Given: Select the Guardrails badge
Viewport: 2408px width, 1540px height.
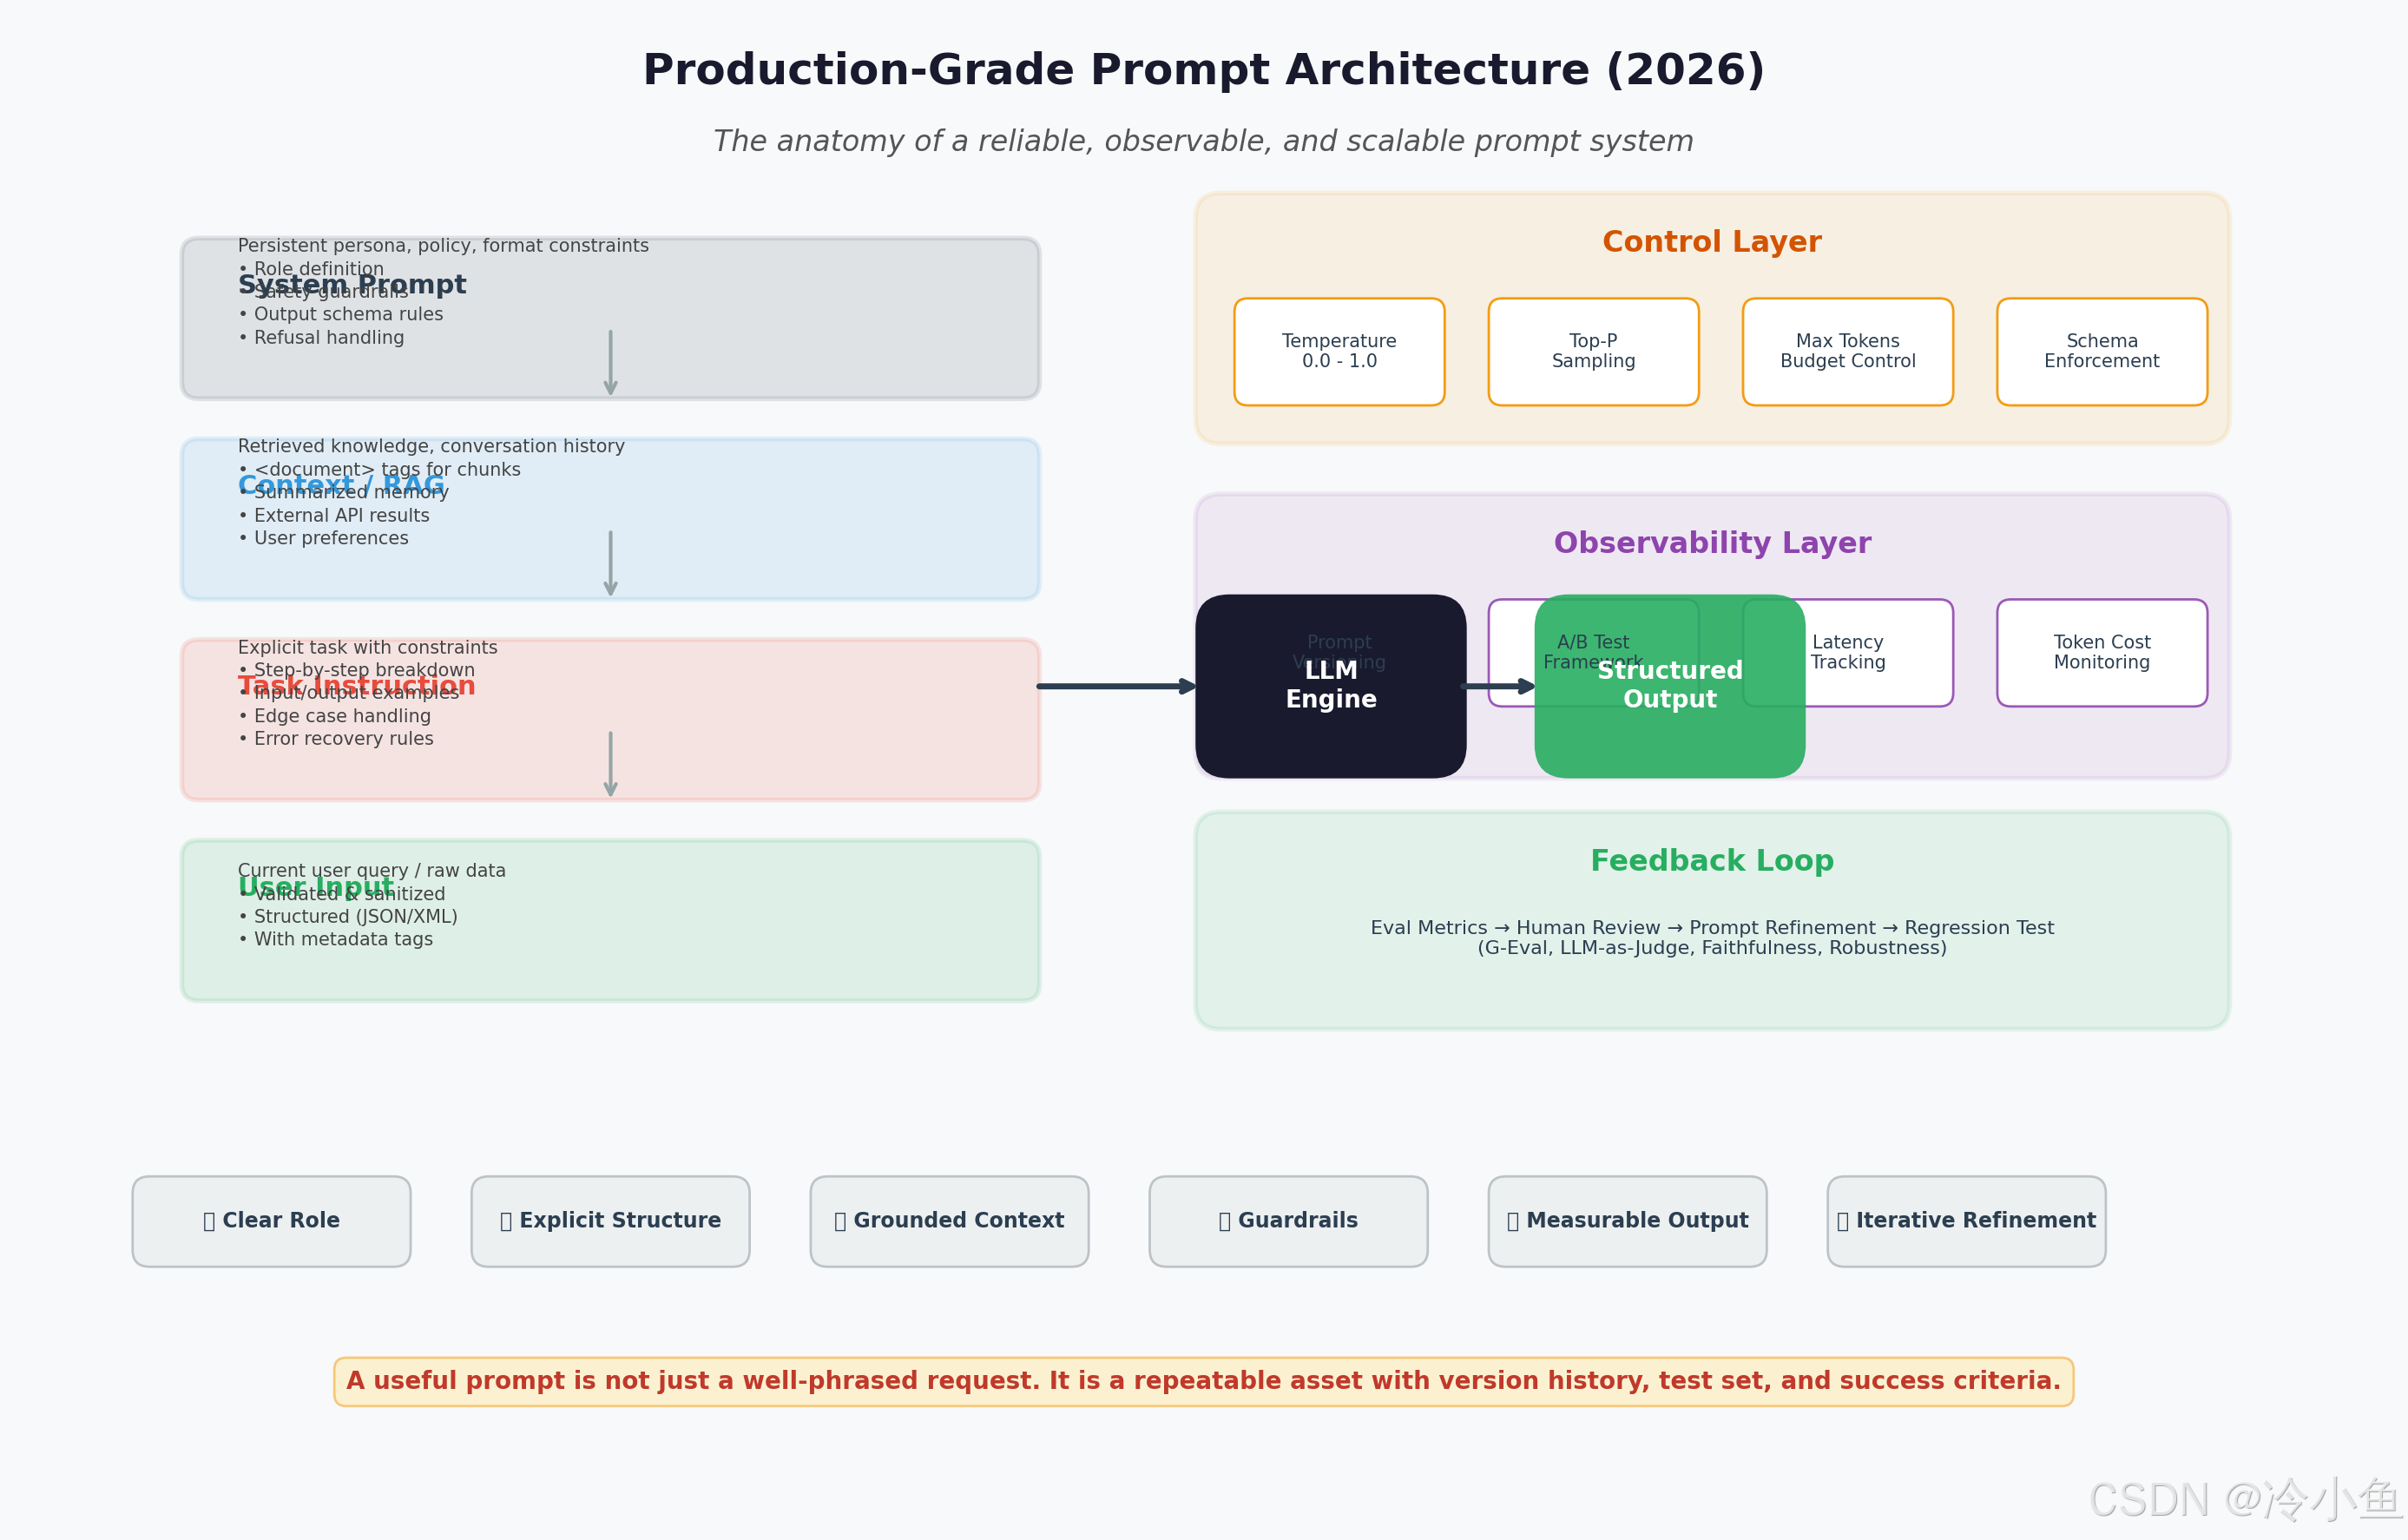Looking at the screenshot, I should [x=1288, y=1221].
